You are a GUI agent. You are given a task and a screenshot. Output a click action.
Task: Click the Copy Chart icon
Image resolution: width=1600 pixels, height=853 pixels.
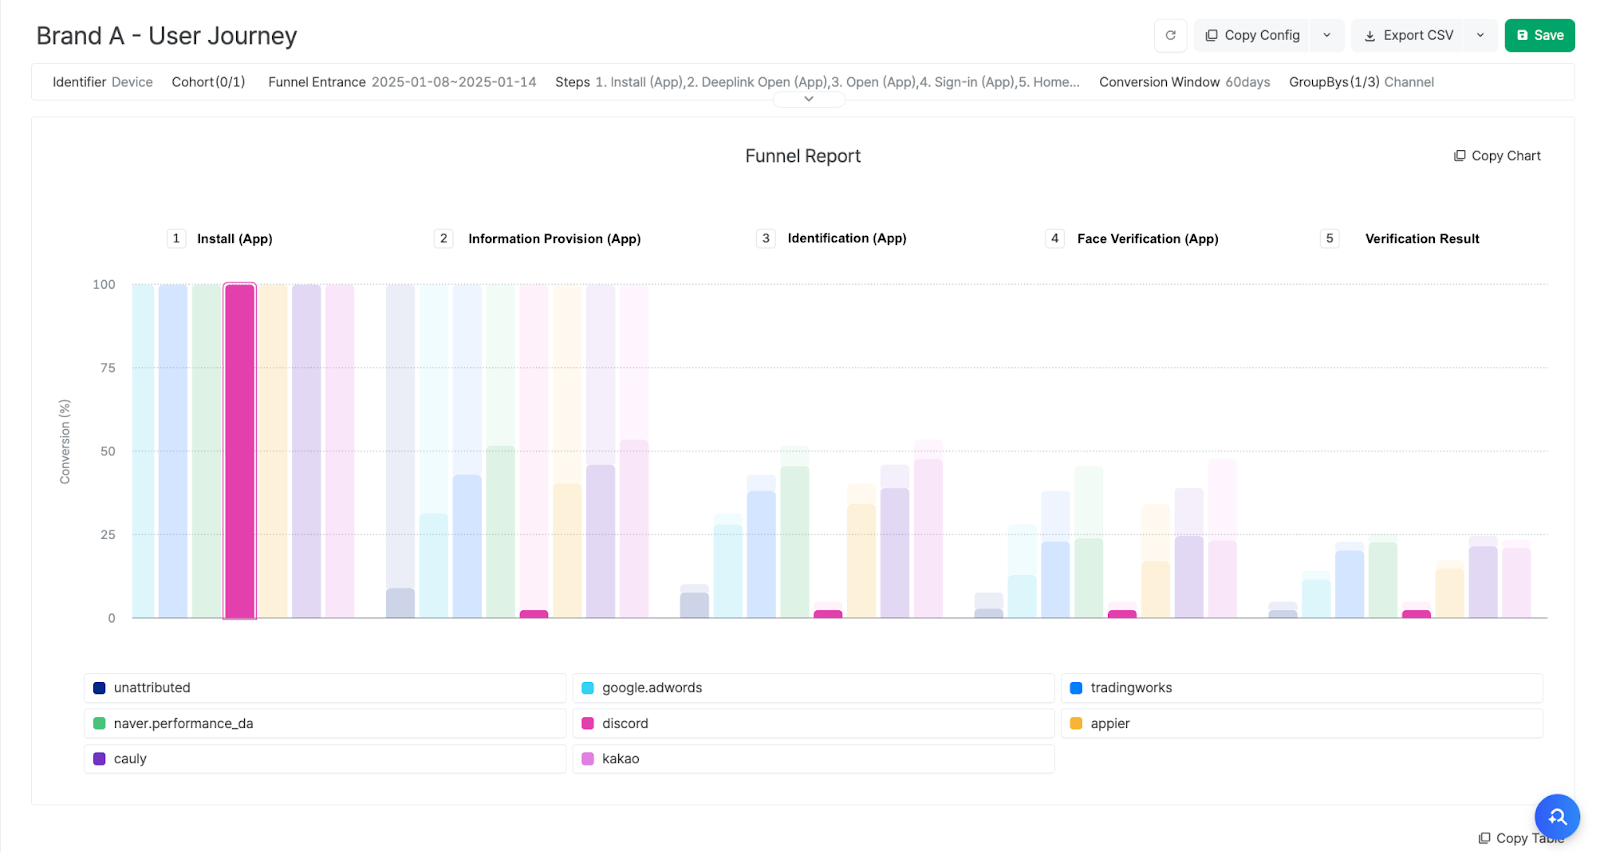tap(1460, 156)
